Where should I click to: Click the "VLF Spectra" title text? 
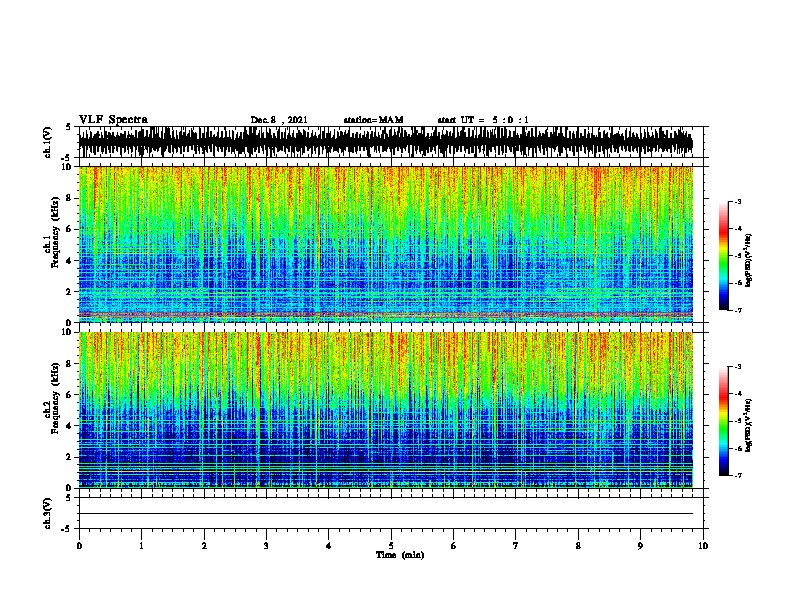tap(113, 120)
